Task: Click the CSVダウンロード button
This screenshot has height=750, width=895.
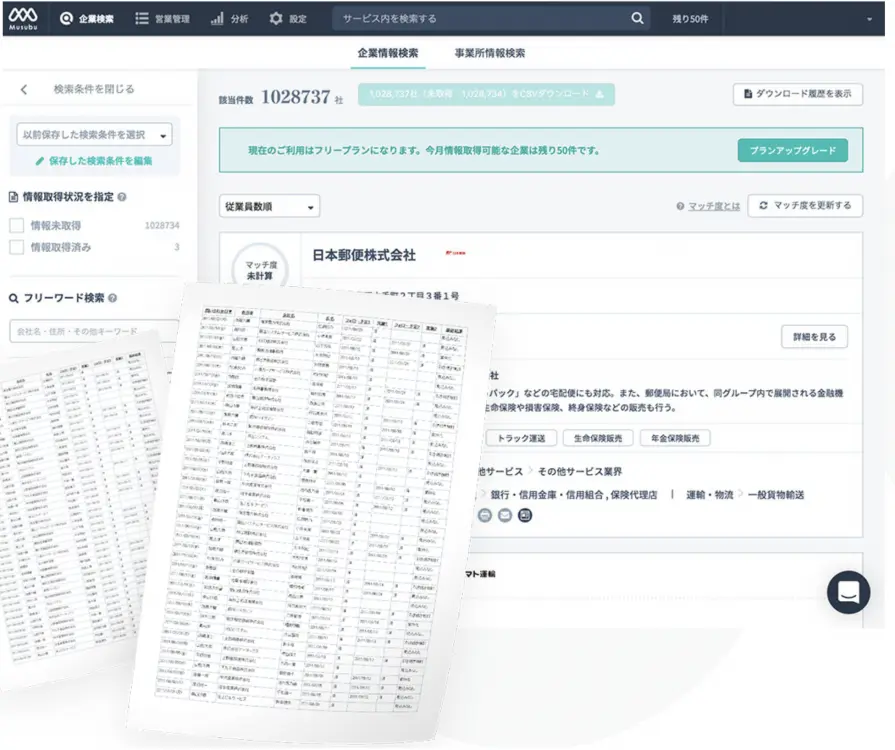Action: 486,94
